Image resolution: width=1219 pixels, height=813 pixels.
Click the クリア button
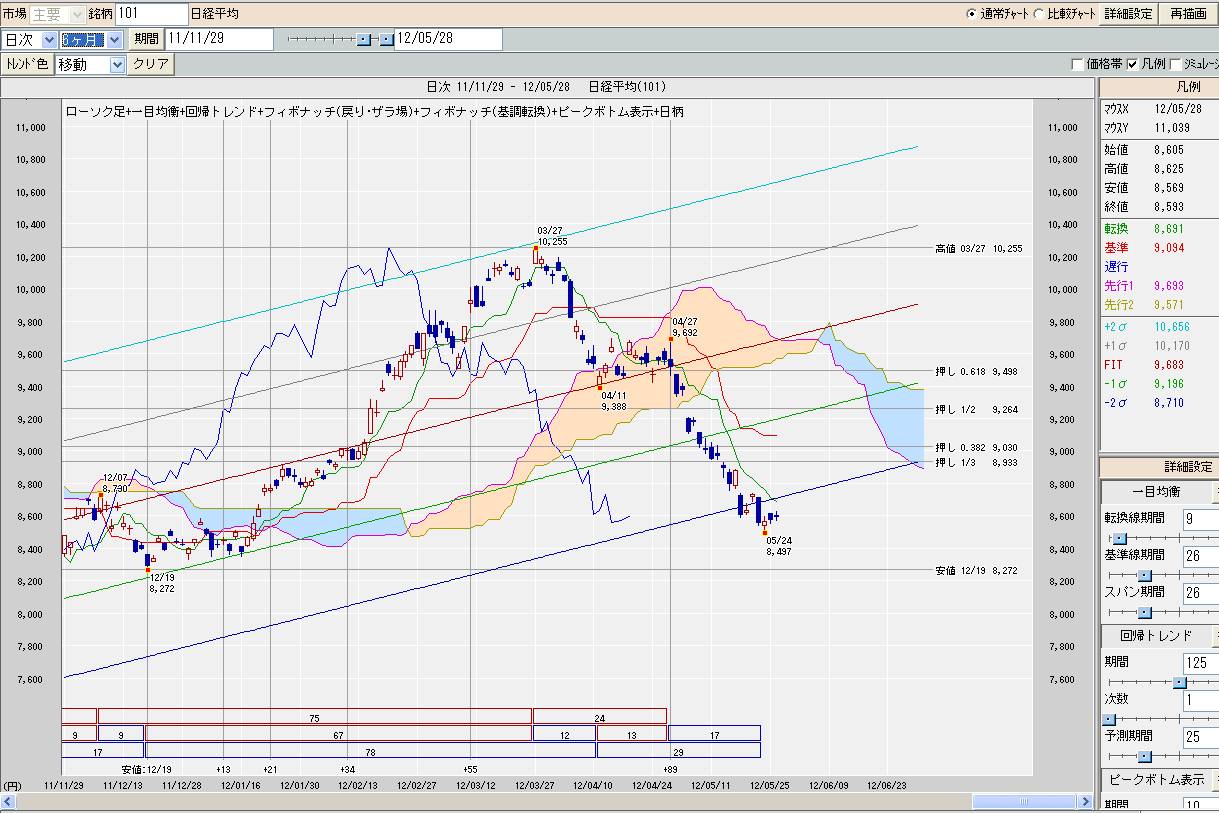click(x=151, y=64)
